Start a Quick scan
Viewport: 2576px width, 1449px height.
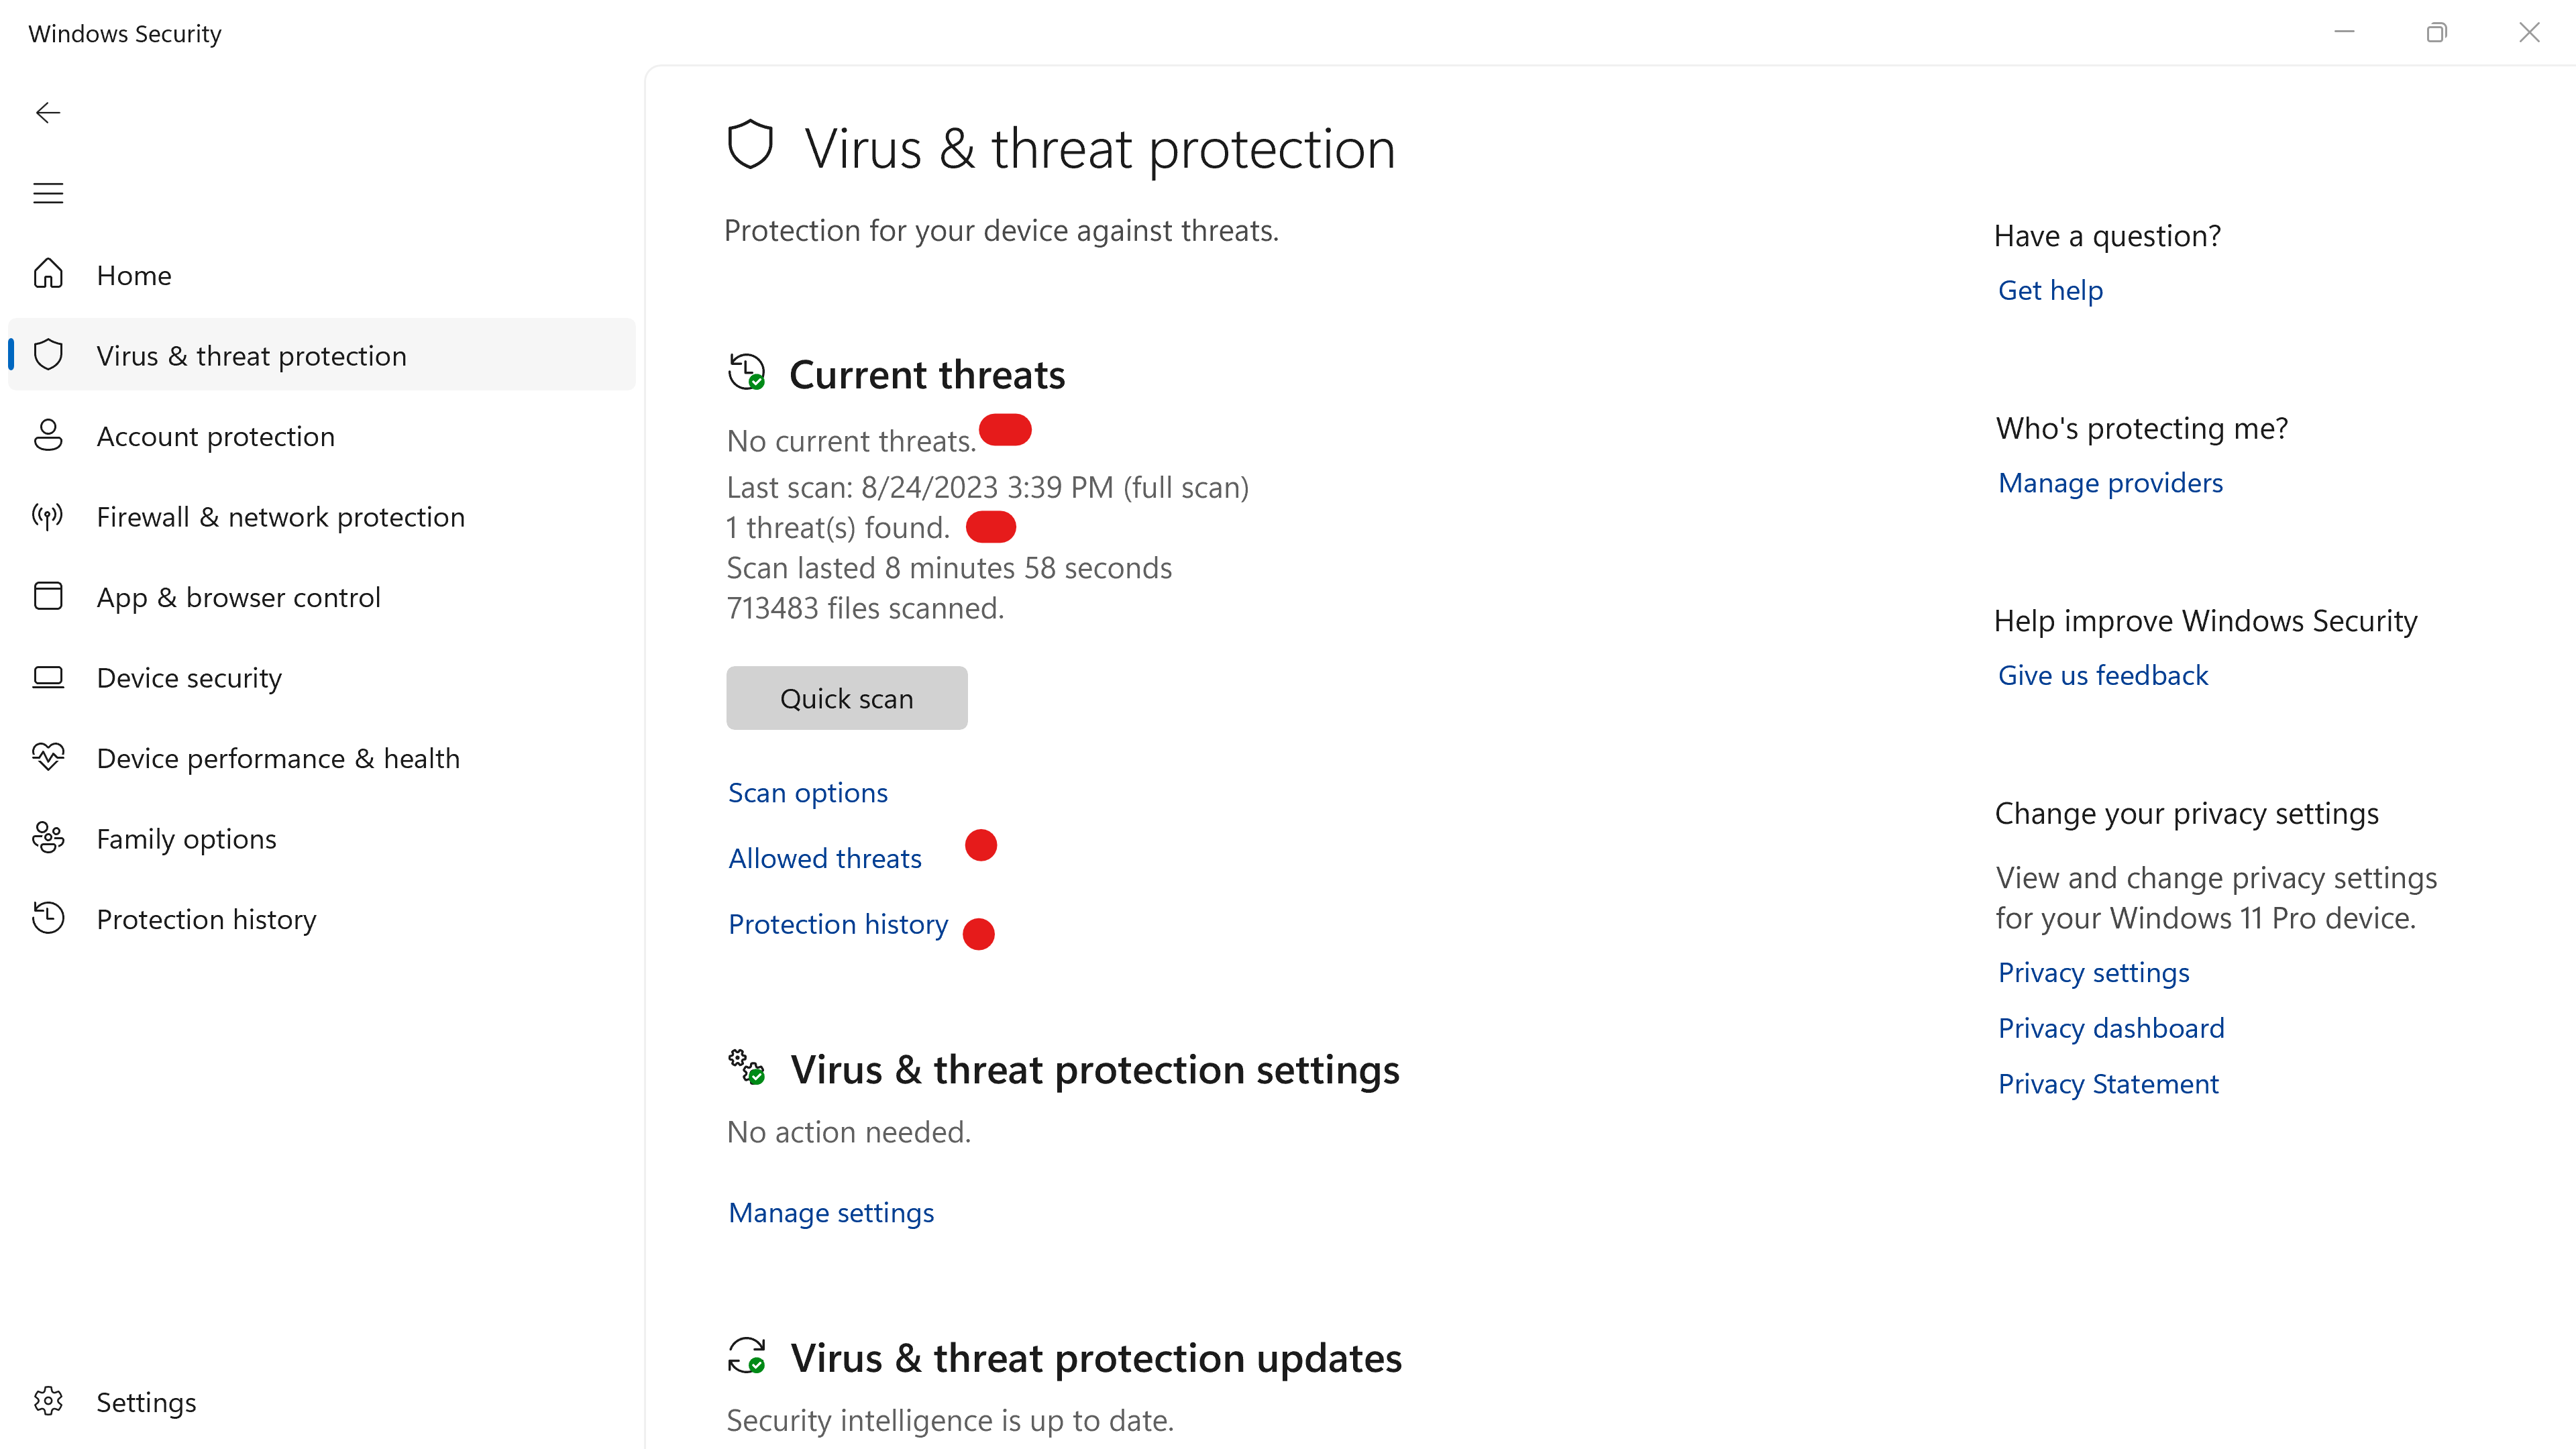846,698
